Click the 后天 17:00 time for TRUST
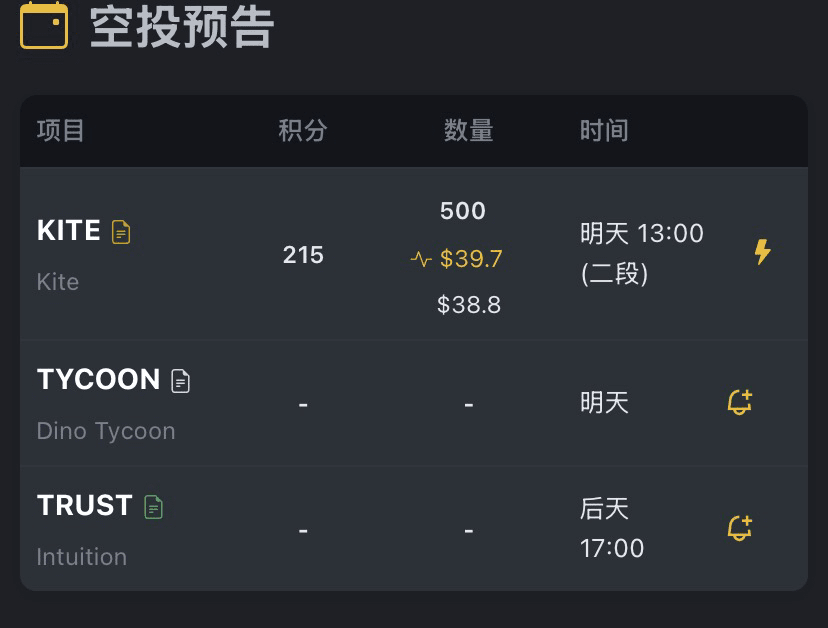 tap(612, 528)
